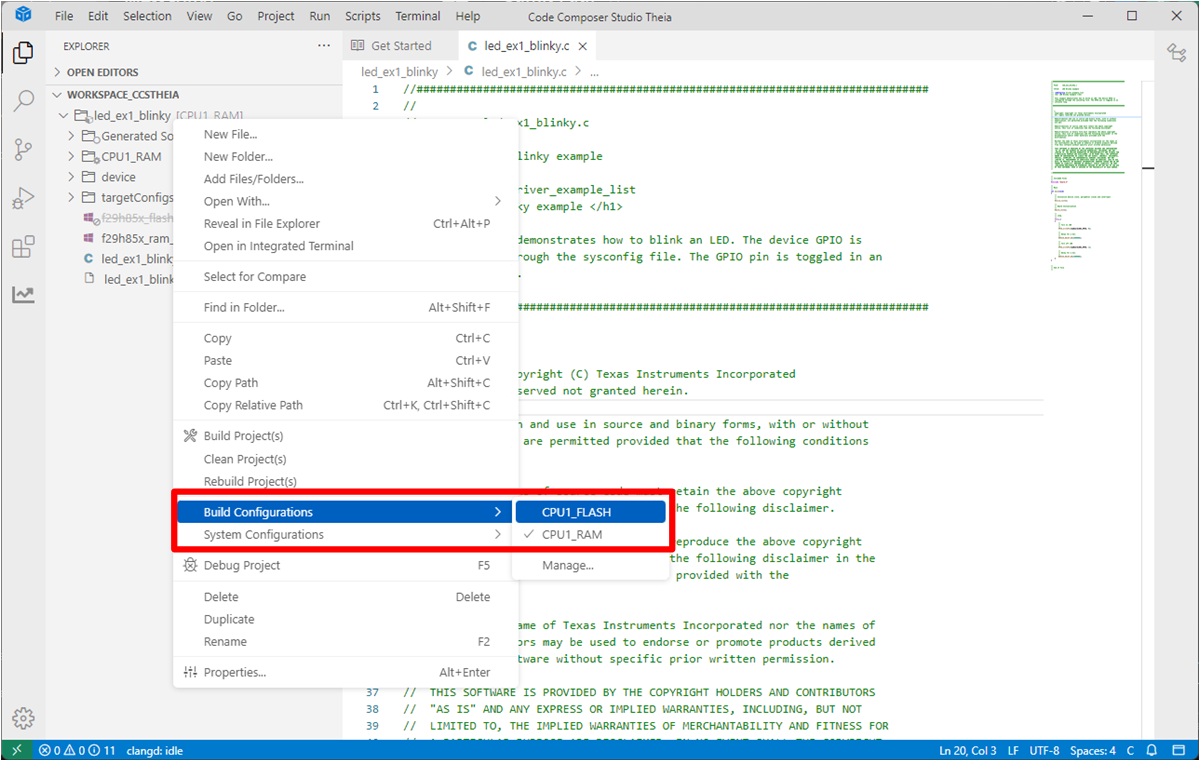Open the Source Control view icon
The height and width of the screenshot is (761, 1200).
pyautogui.click(x=23, y=150)
